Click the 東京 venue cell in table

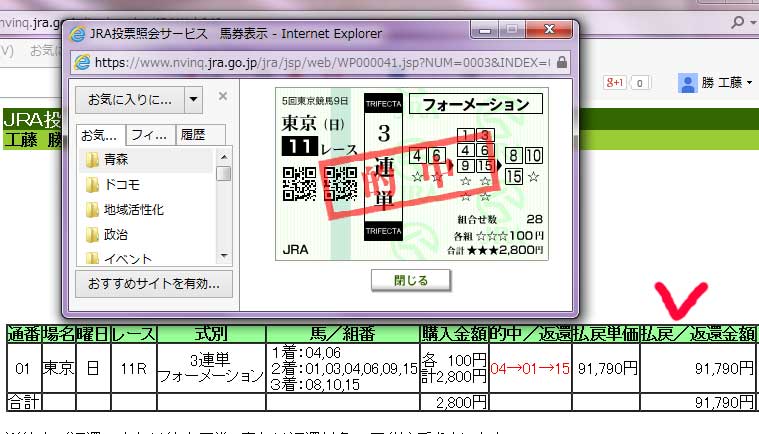[x=59, y=368]
